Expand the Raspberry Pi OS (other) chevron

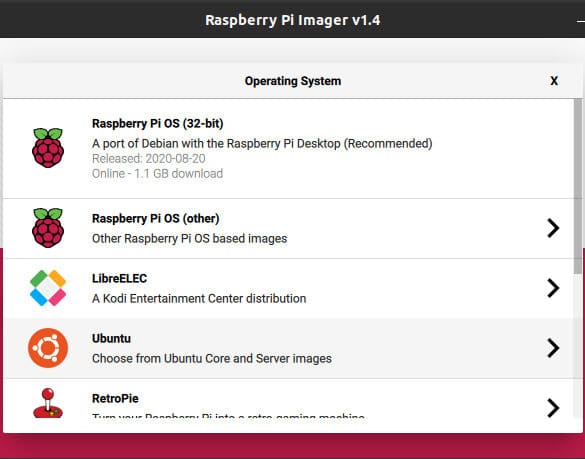553,228
